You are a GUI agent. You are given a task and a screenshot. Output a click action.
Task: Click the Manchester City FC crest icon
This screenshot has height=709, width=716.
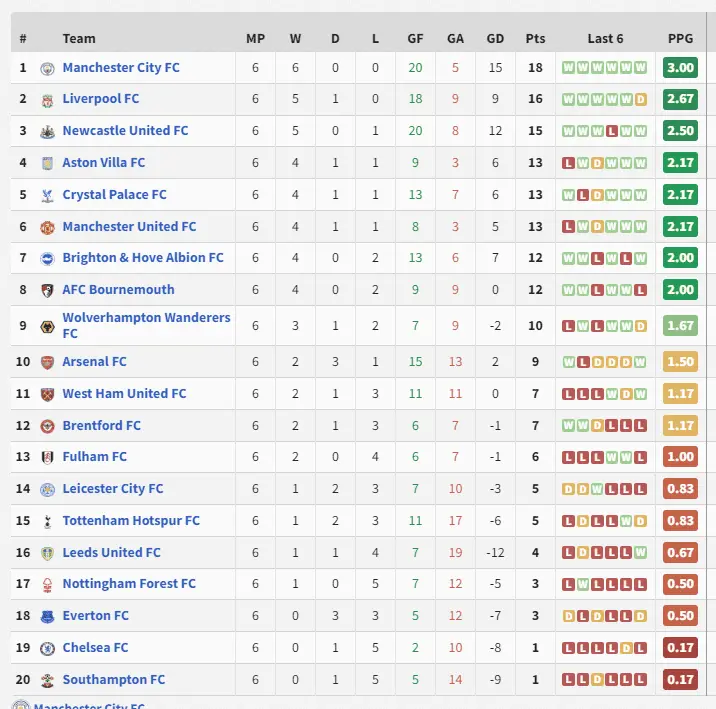(x=46, y=68)
